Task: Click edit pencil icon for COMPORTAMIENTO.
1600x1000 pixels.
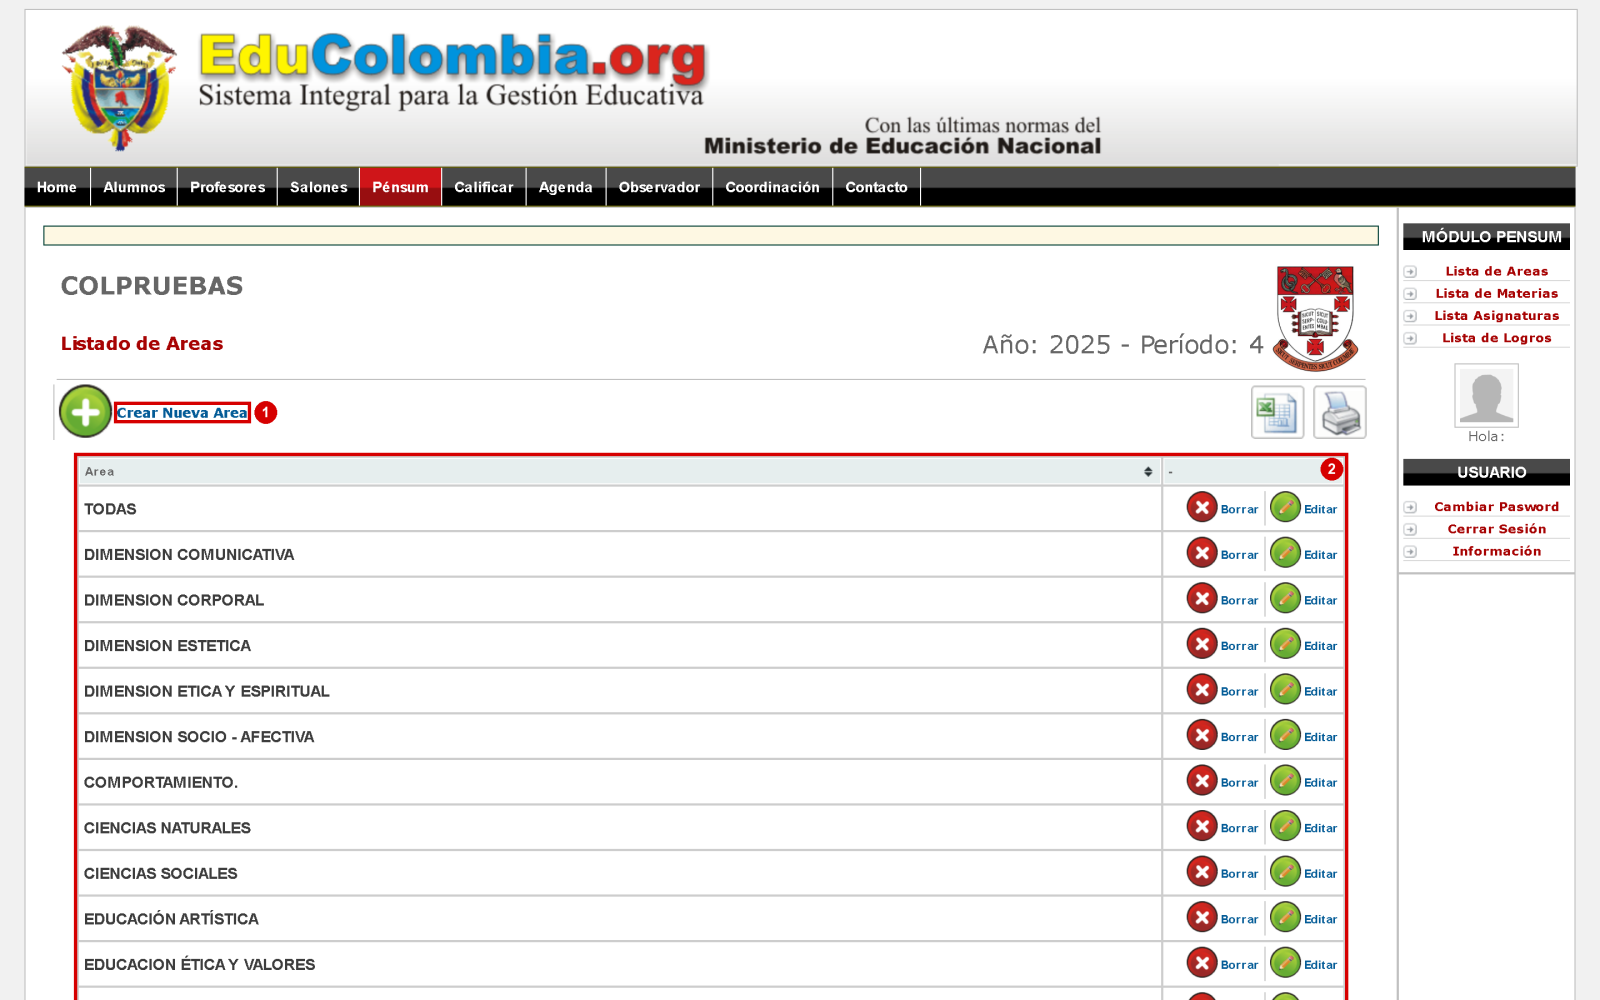Action: click(x=1285, y=781)
